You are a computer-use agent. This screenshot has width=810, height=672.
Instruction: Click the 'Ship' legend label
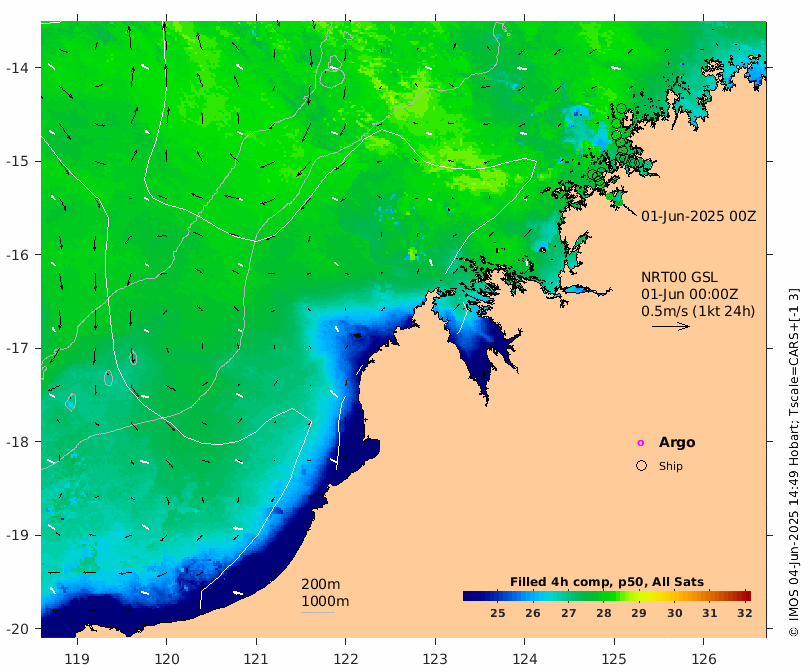pos(671,466)
